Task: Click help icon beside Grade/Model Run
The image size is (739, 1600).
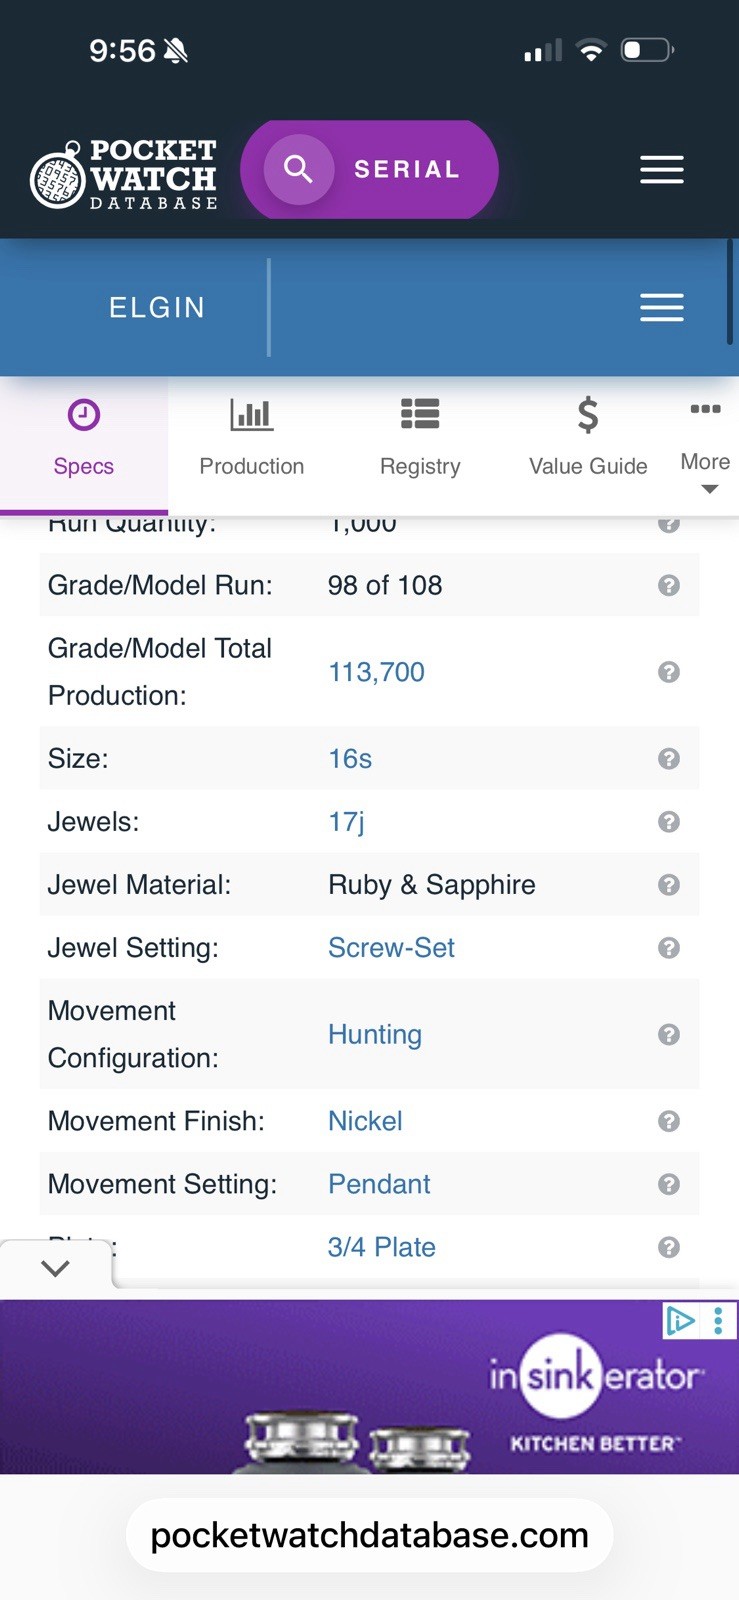Action: click(x=669, y=585)
